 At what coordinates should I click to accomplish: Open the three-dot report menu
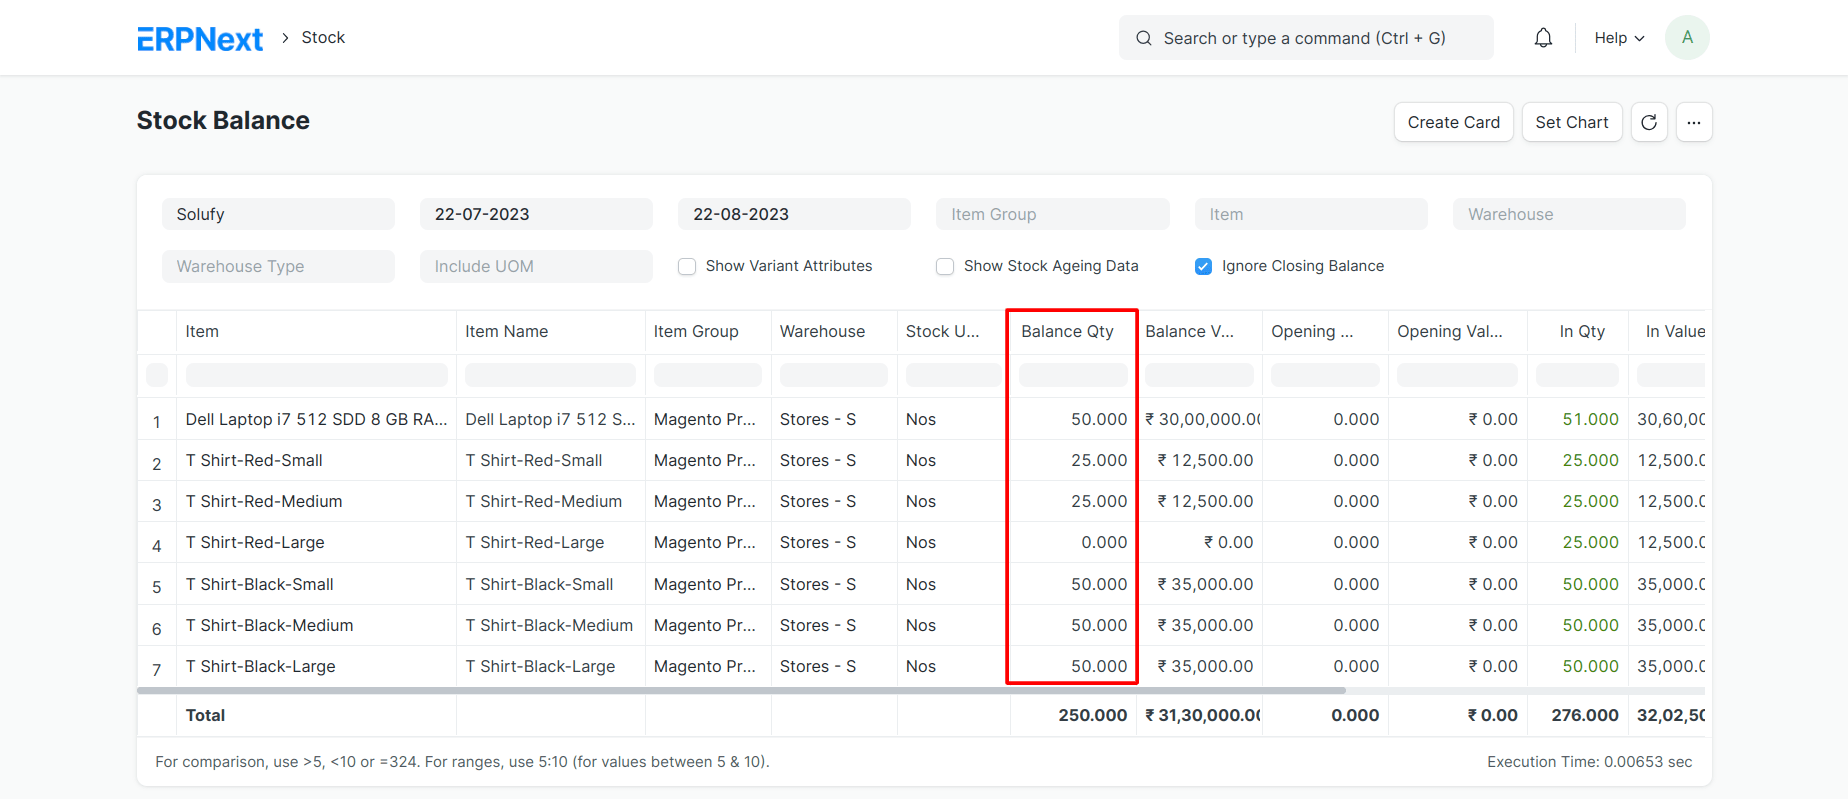[x=1694, y=122]
